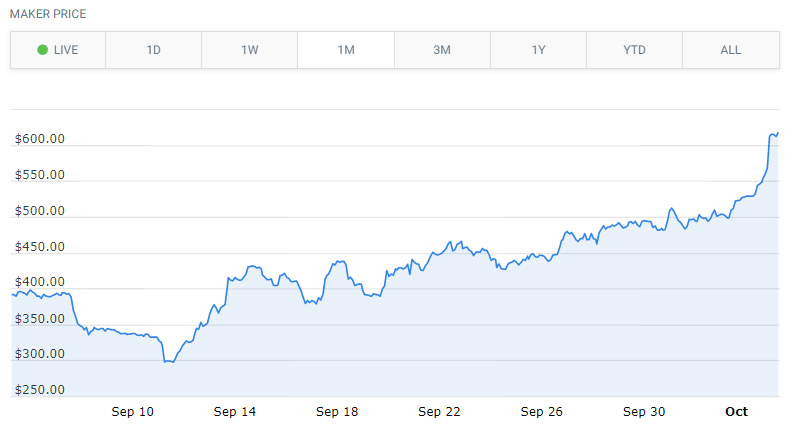
Task: Switch chart to 1Y range
Action: [538, 50]
